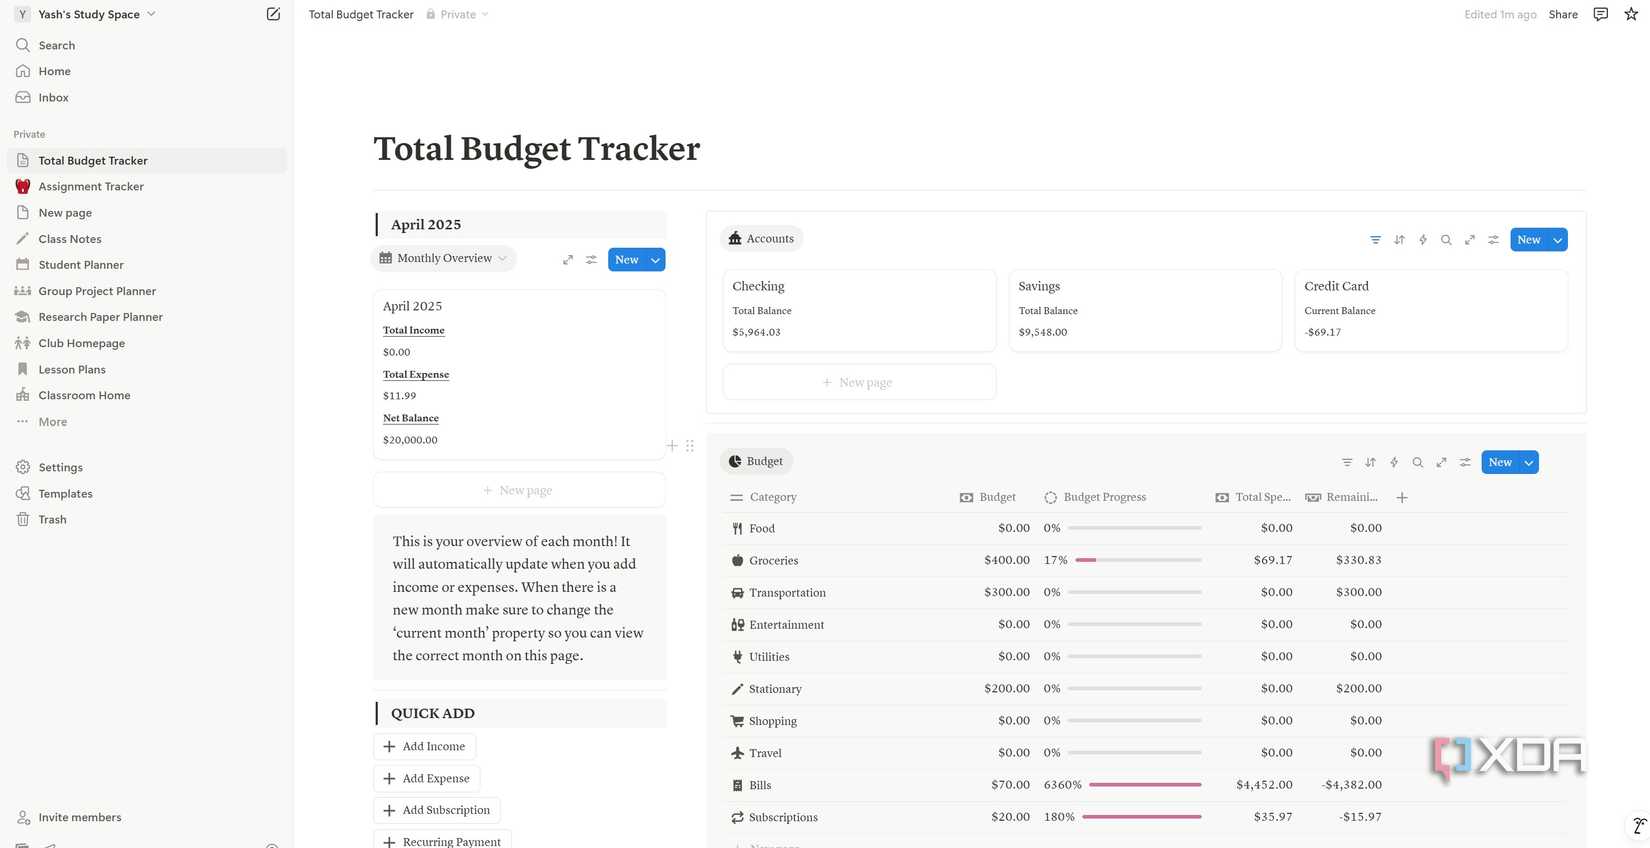Expand Monthly Overview database full page
The height and width of the screenshot is (848, 1650).
[568, 260]
